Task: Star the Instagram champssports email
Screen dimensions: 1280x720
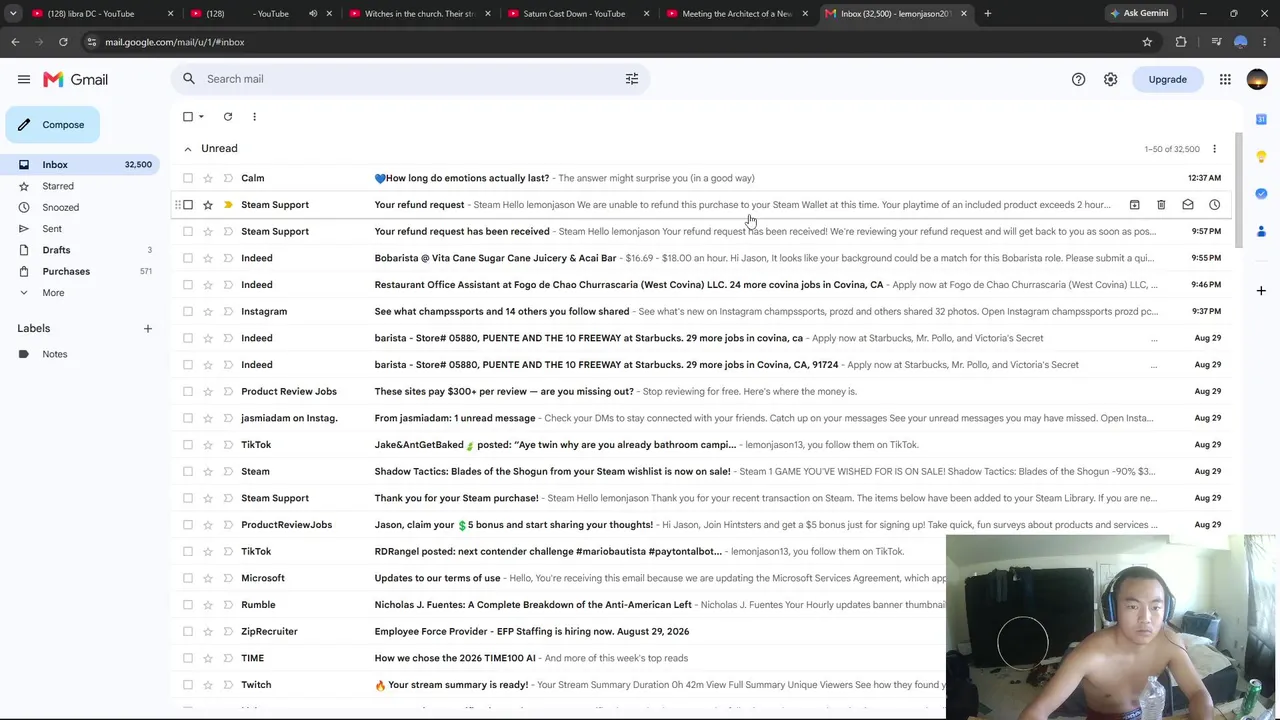Action: [208, 311]
